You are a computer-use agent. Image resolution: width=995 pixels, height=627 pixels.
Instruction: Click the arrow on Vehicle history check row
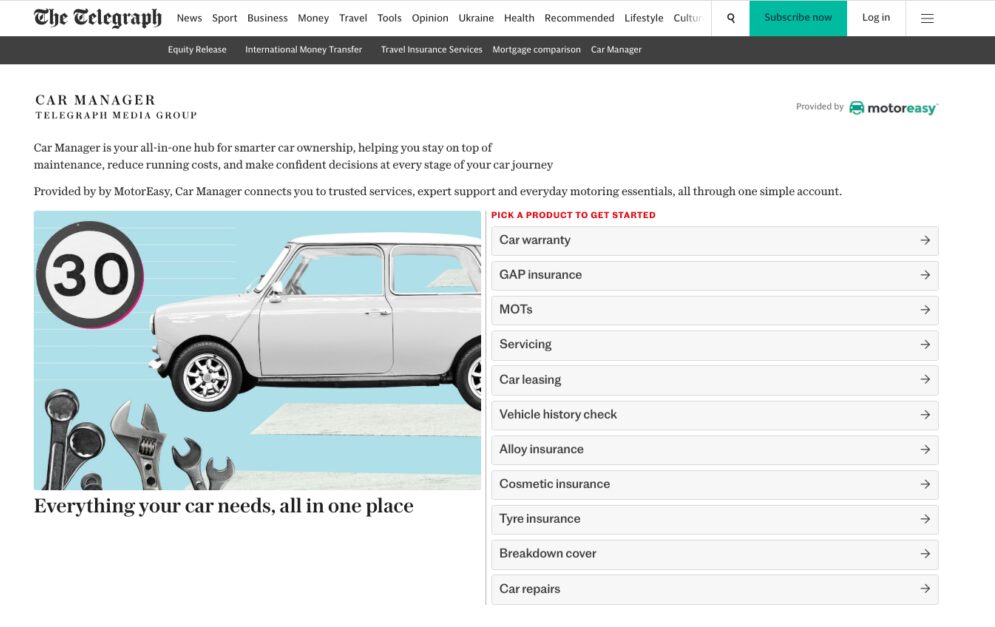coord(925,414)
